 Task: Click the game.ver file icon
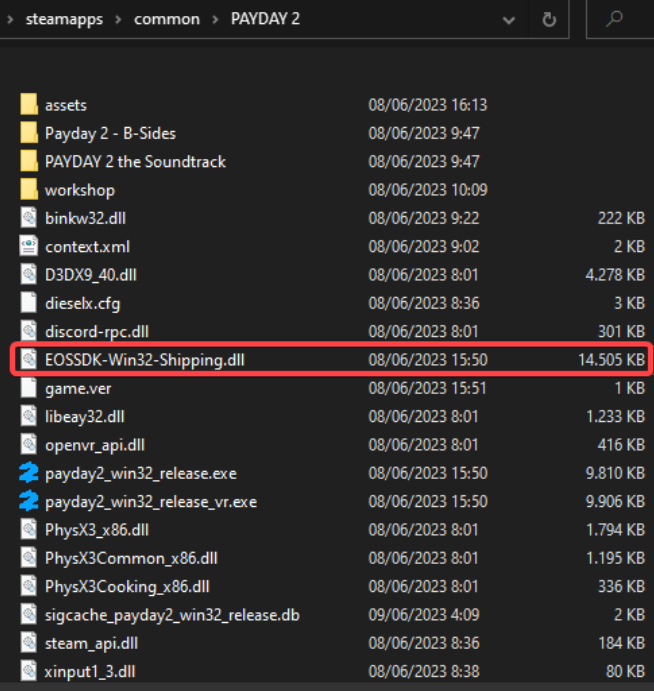(x=29, y=388)
